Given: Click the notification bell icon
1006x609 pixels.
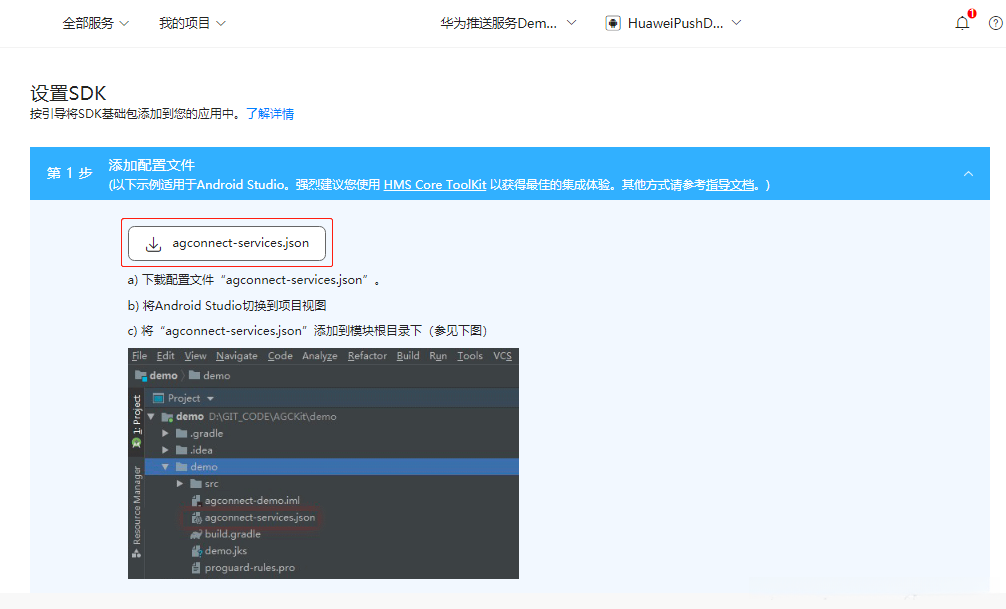Looking at the screenshot, I should pos(962,23).
